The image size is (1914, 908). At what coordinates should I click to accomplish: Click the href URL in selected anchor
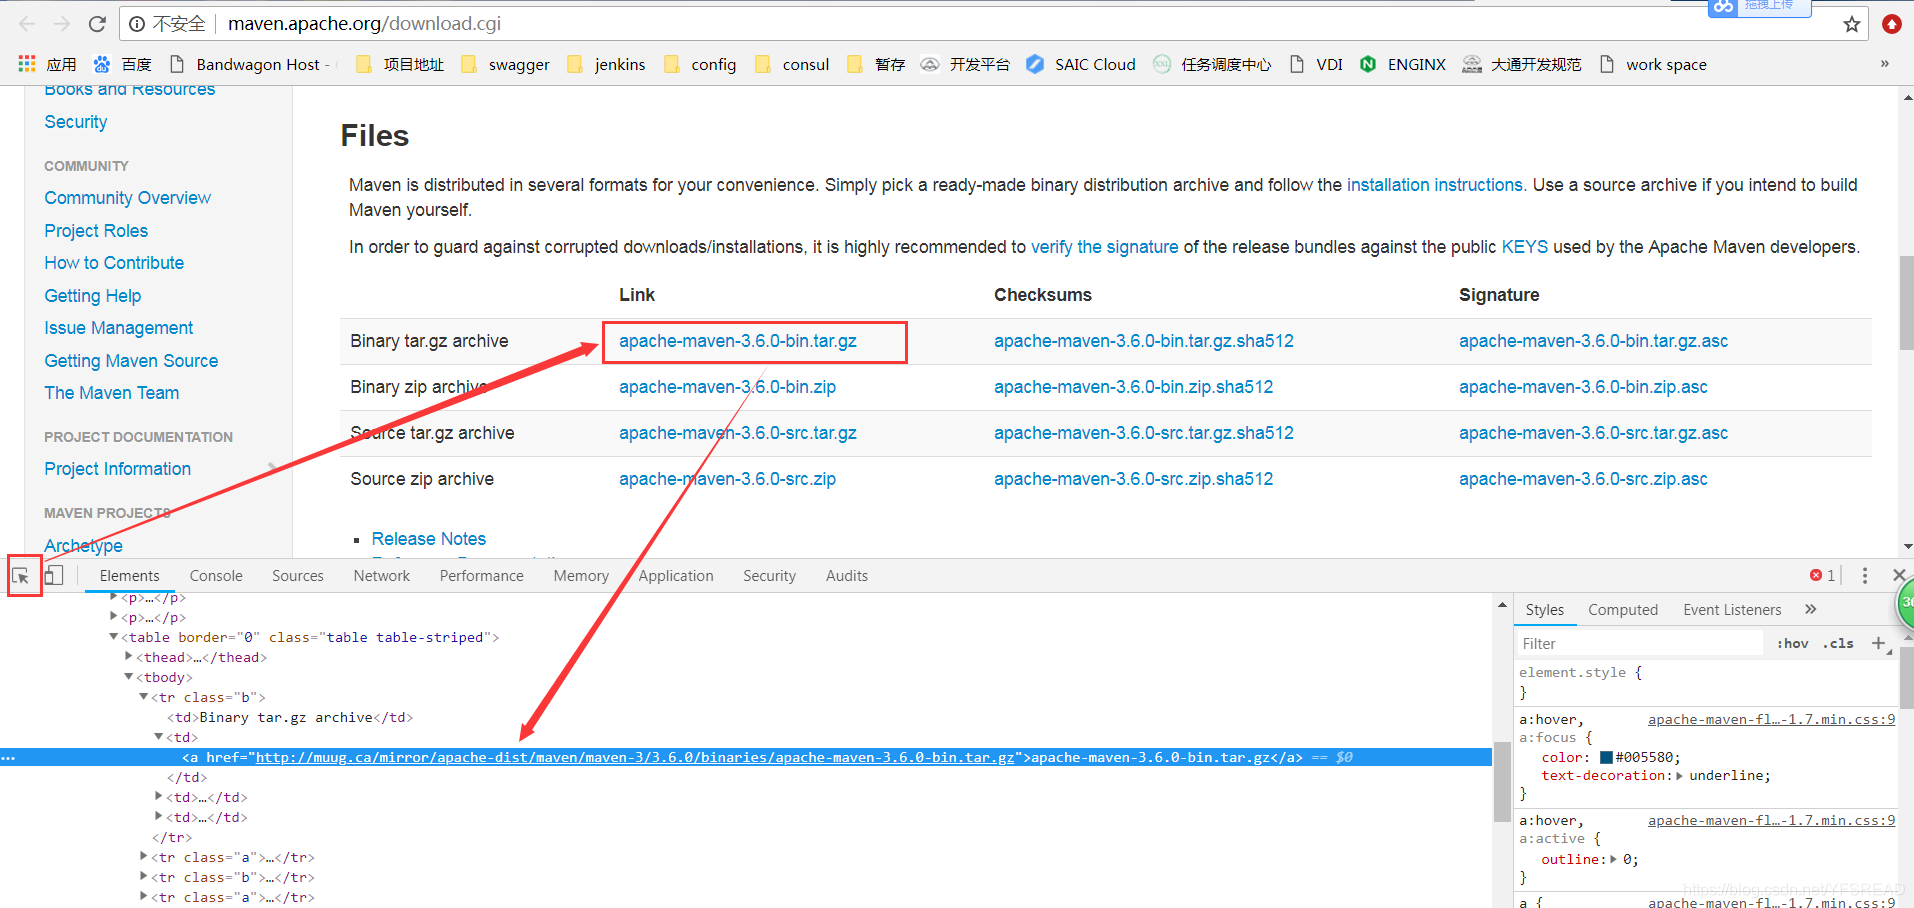(x=635, y=757)
